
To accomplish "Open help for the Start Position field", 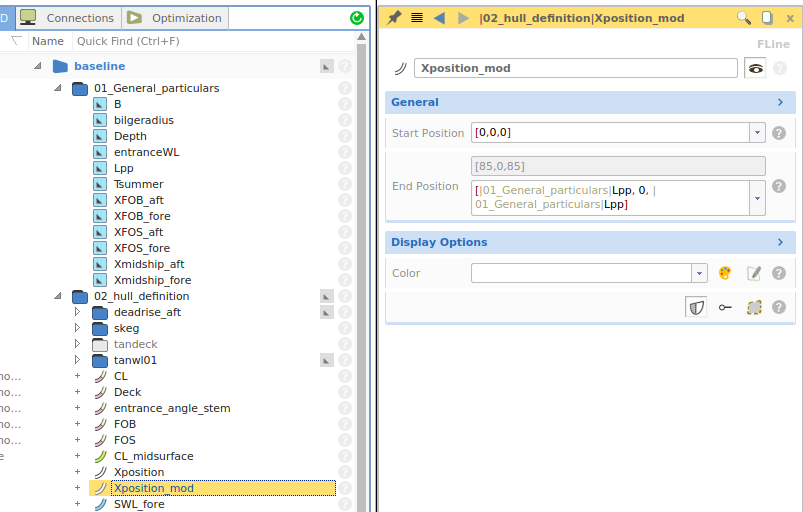I will (779, 133).
